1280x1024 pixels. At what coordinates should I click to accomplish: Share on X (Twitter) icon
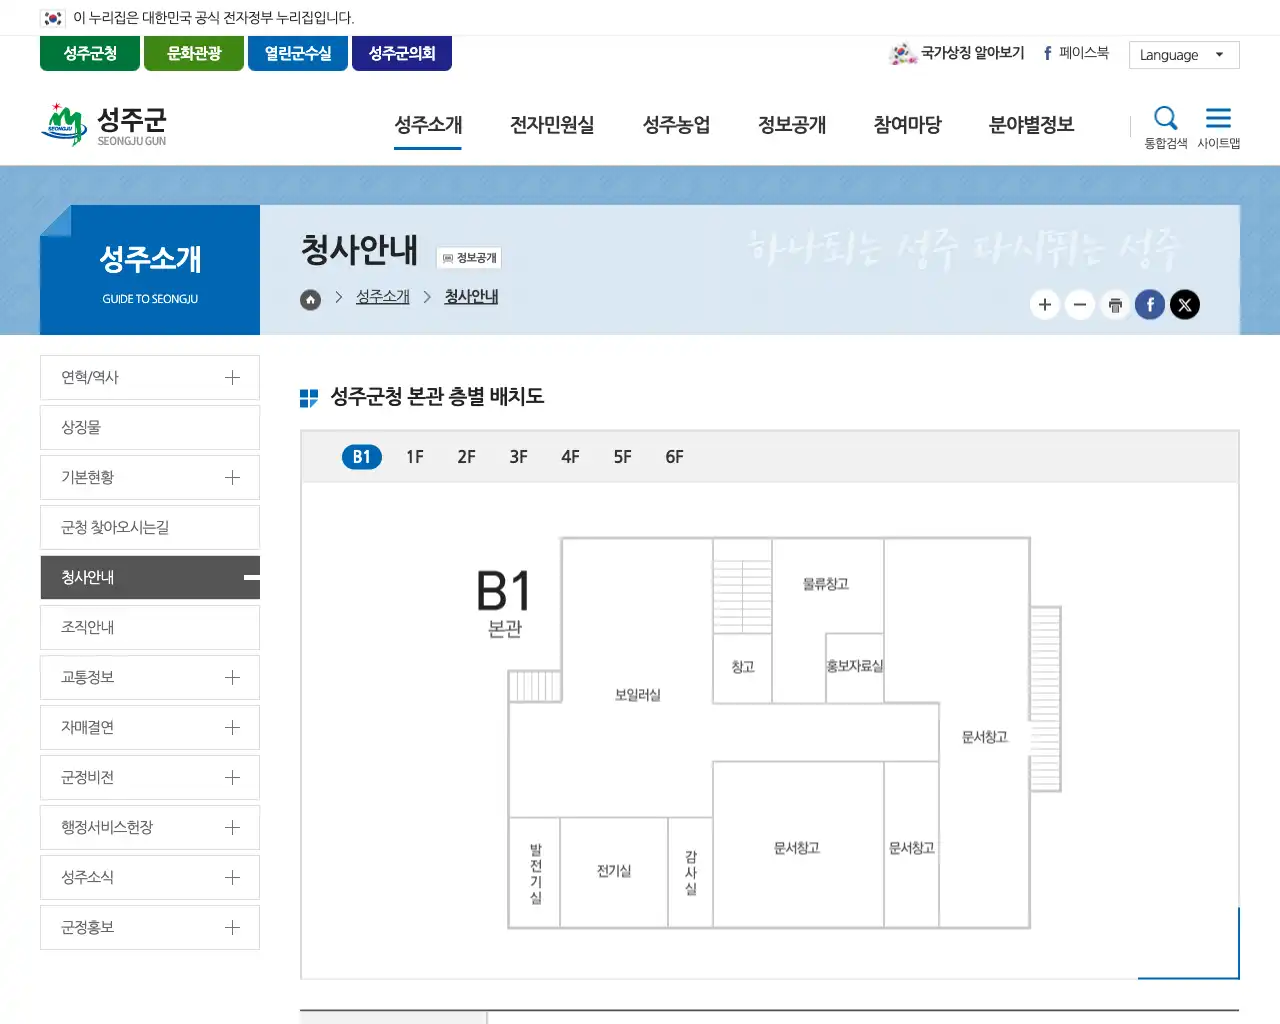coord(1185,305)
